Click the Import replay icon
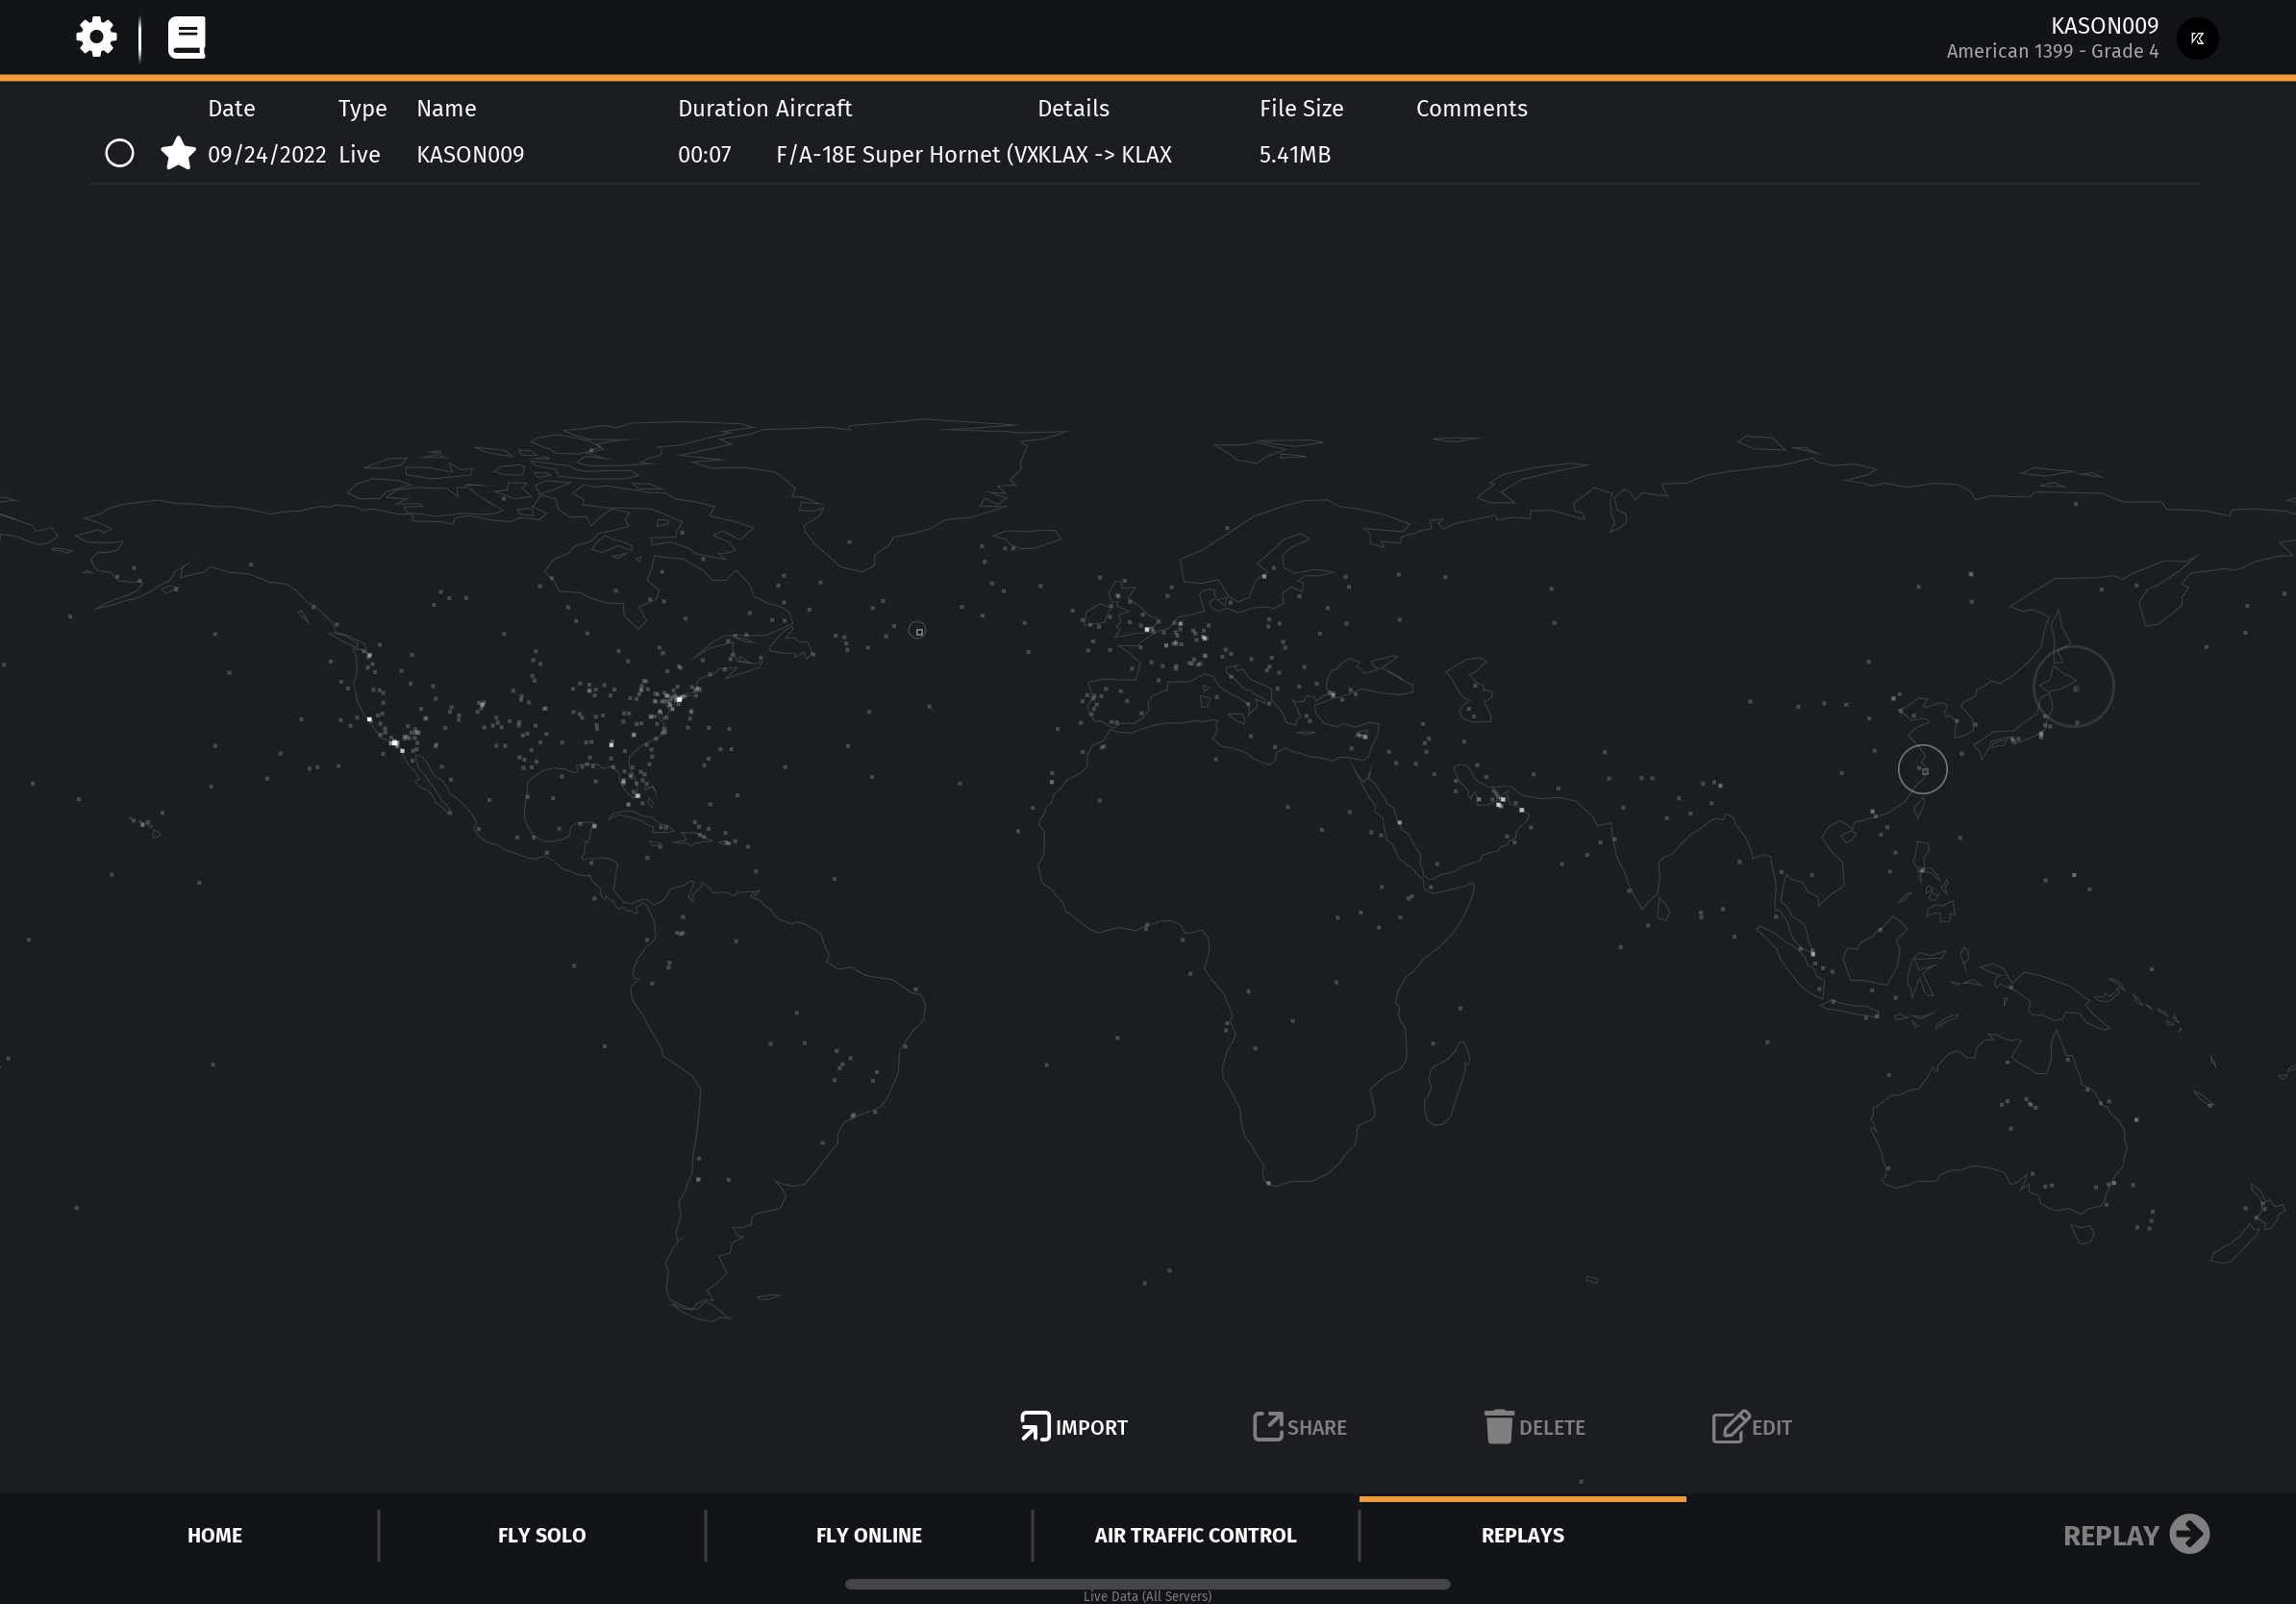Viewport: 2296px width, 1604px height. tap(1035, 1426)
